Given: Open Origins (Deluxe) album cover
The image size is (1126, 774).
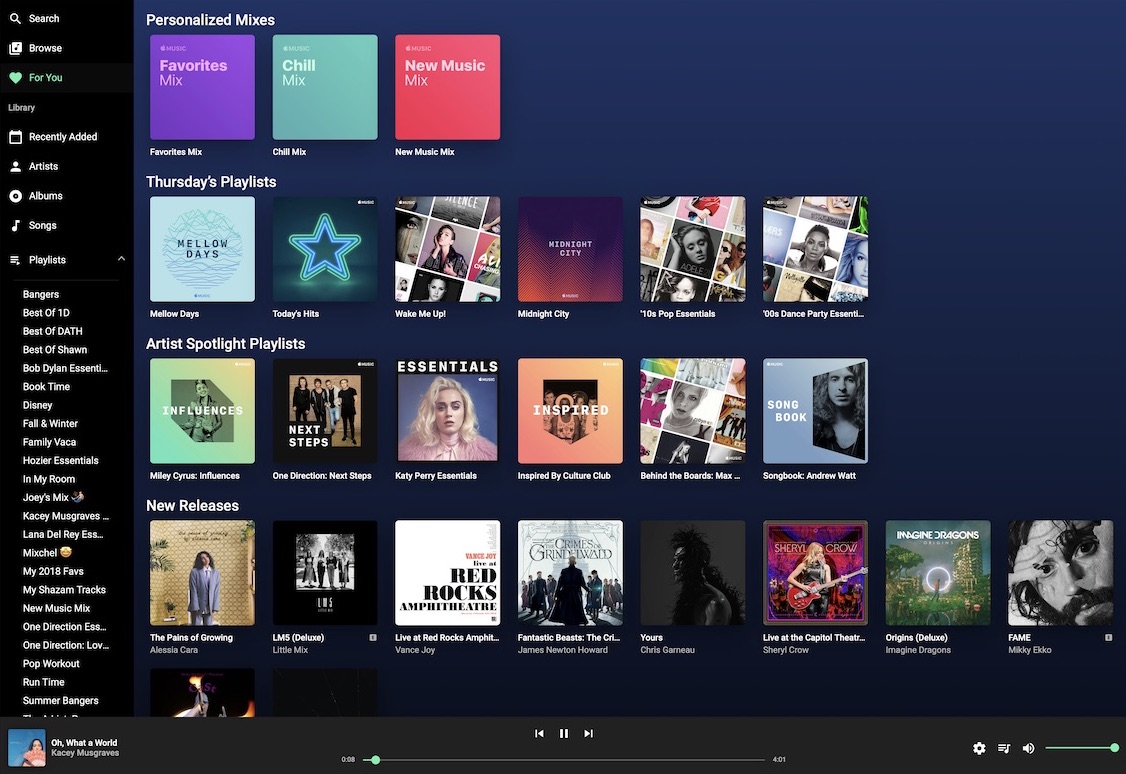Looking at the screenshot, I should click(x=938, y=573).
